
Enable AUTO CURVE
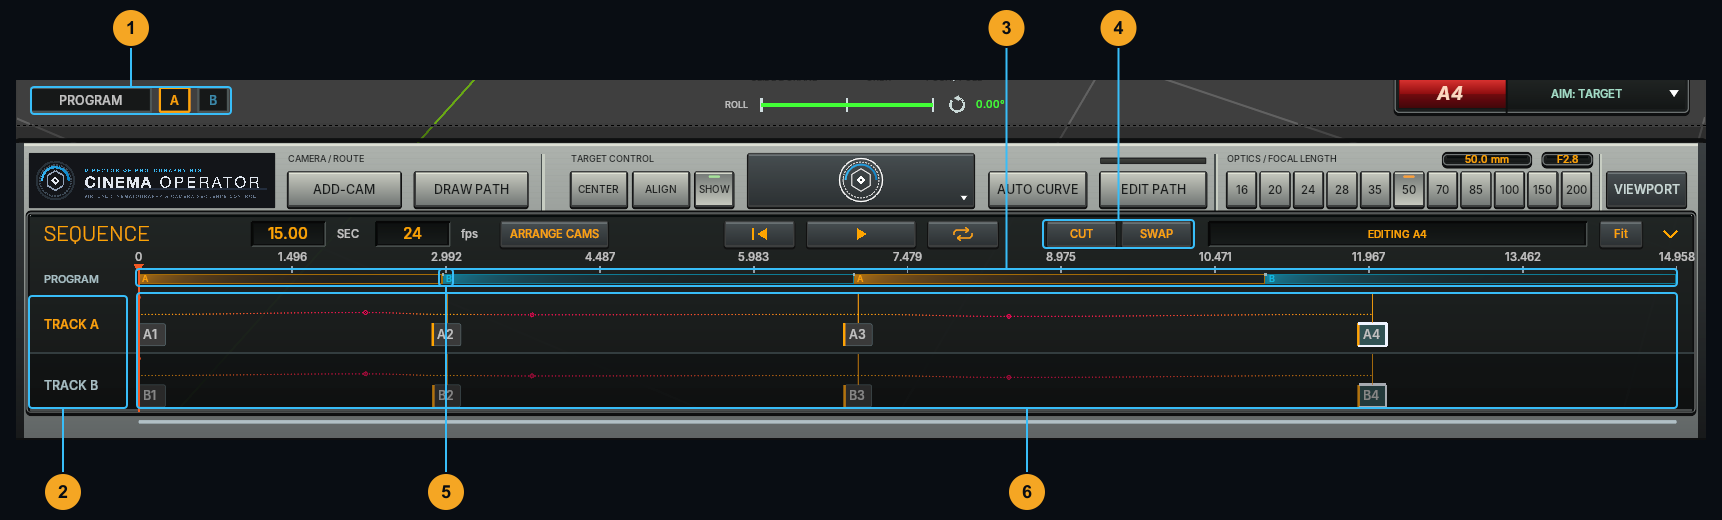[1038, 189]
